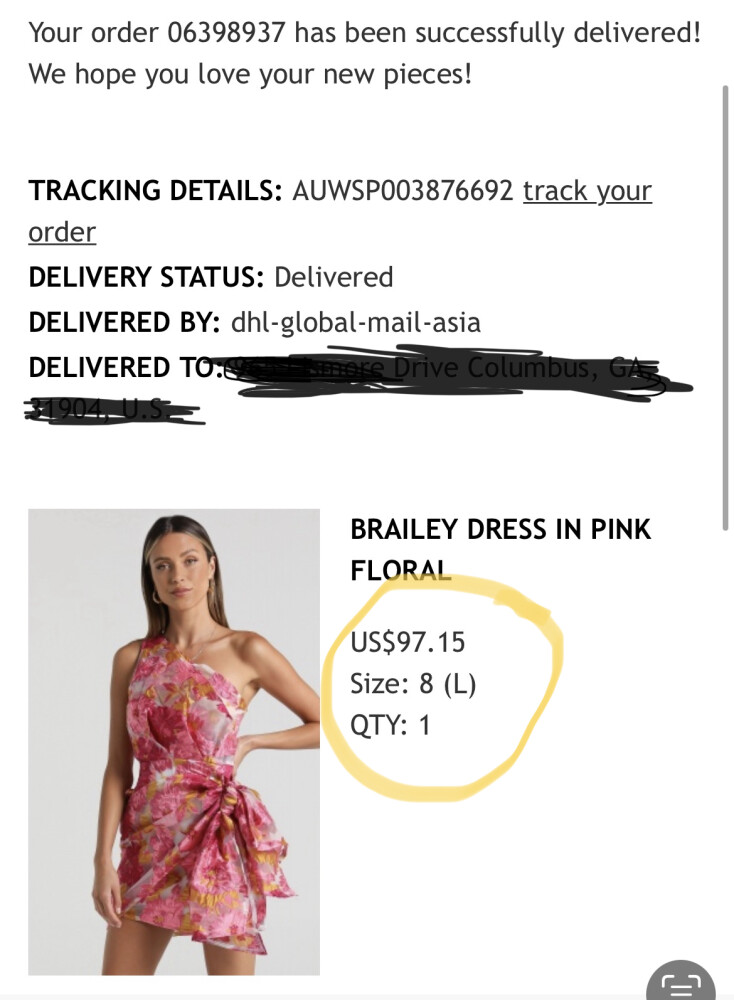Tap the "DELIVERY STATUS:" label
Viewport: 734px width, 1000px height.
click(x=147, y=277)
